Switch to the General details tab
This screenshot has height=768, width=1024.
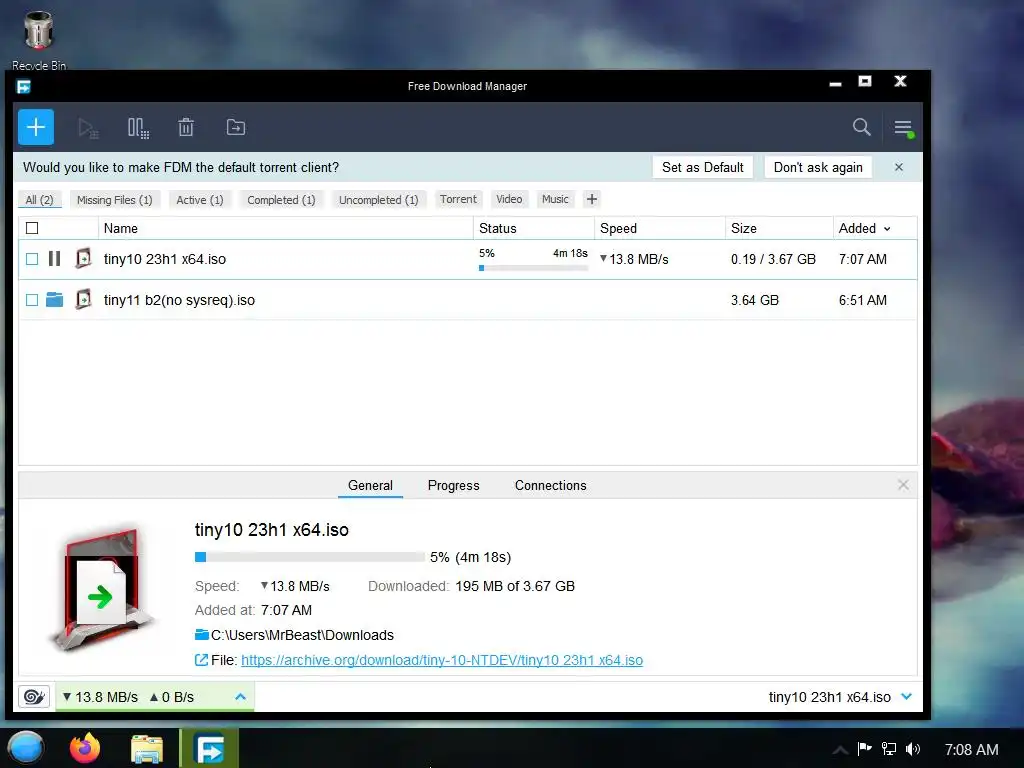tap(370, 485)
